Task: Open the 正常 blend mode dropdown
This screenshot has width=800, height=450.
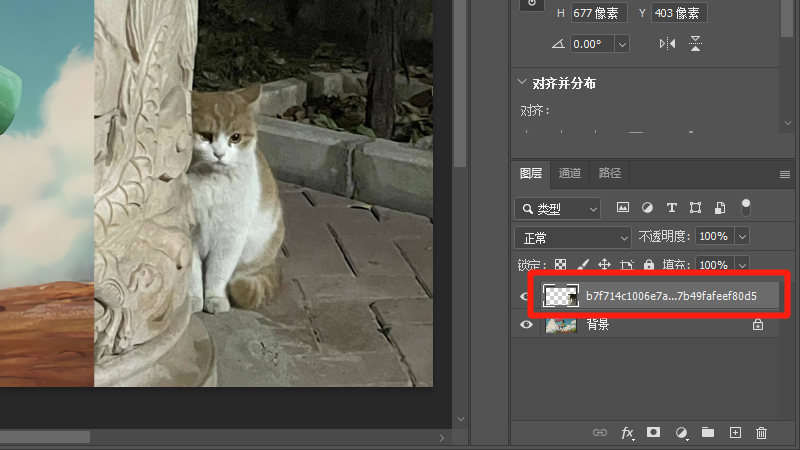Action: (572, 237)
